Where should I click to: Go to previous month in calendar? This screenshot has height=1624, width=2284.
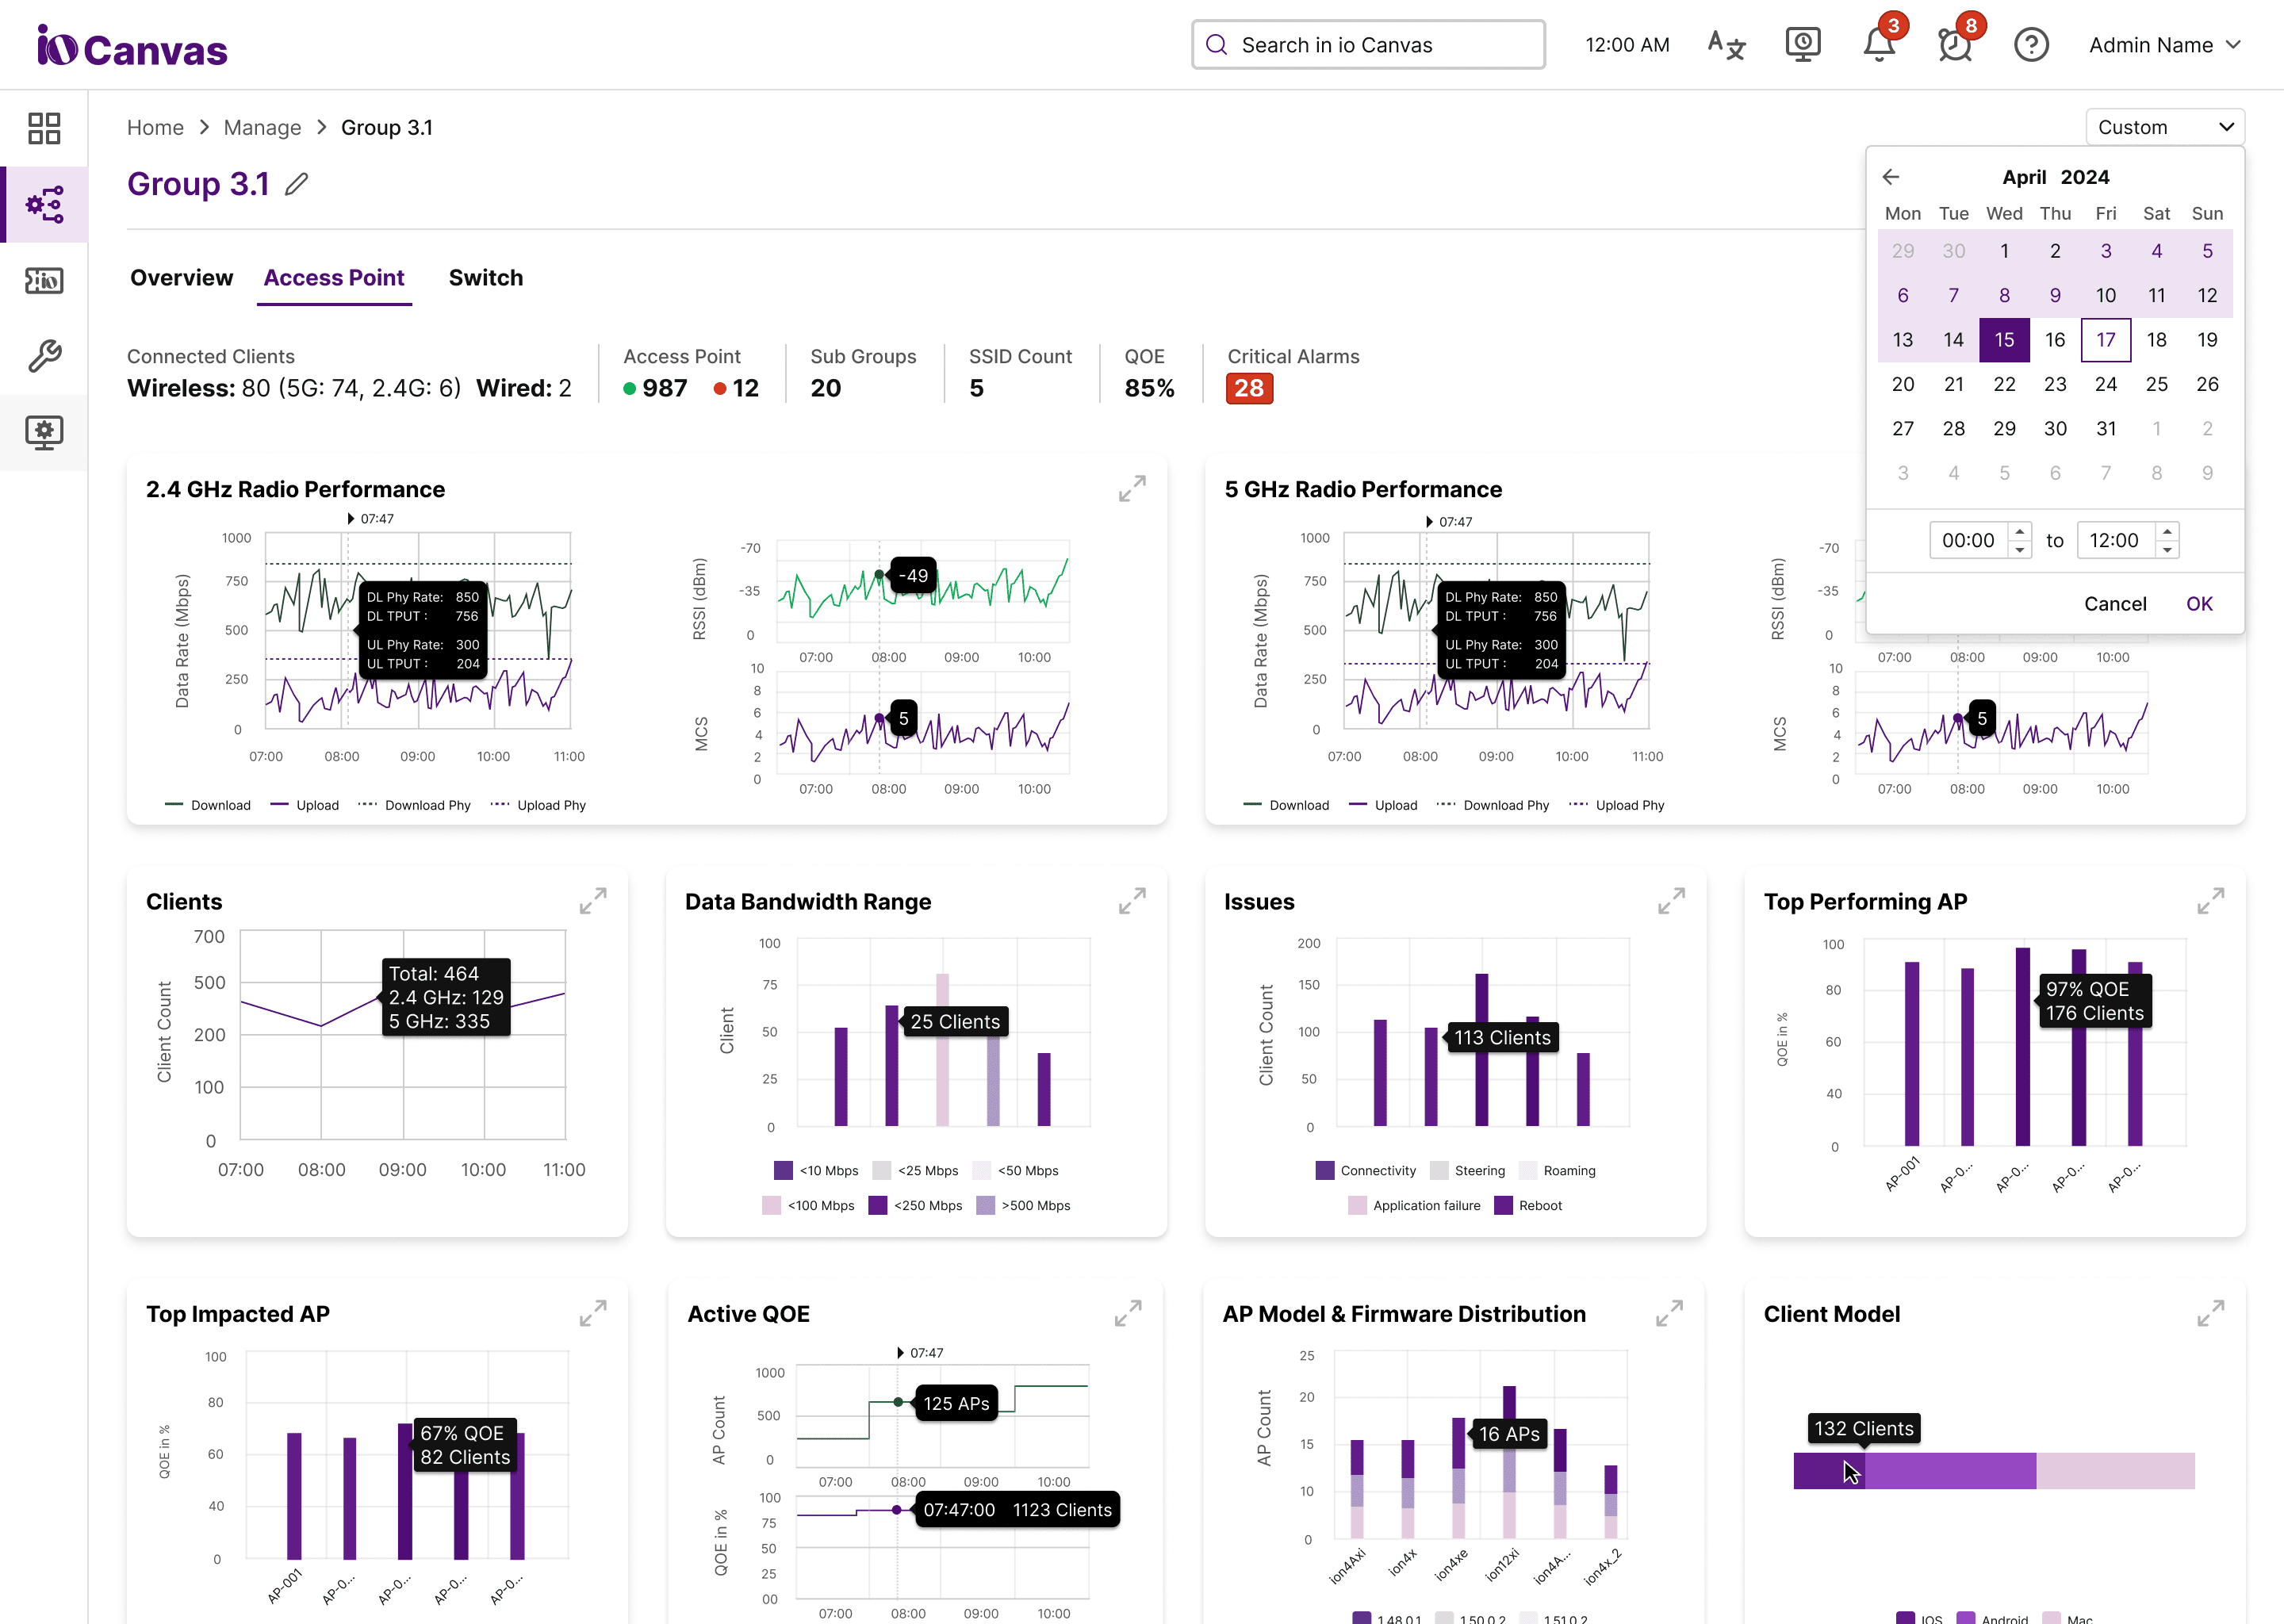click(x=1890, y=177)
